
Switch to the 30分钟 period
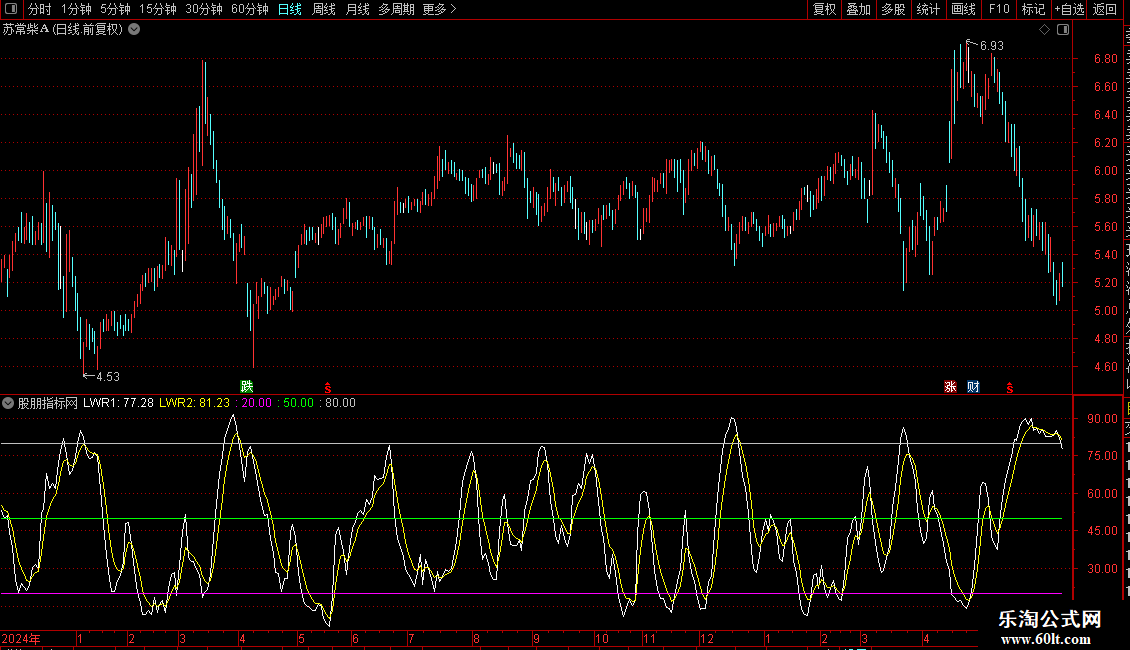(x=204, y=9)
